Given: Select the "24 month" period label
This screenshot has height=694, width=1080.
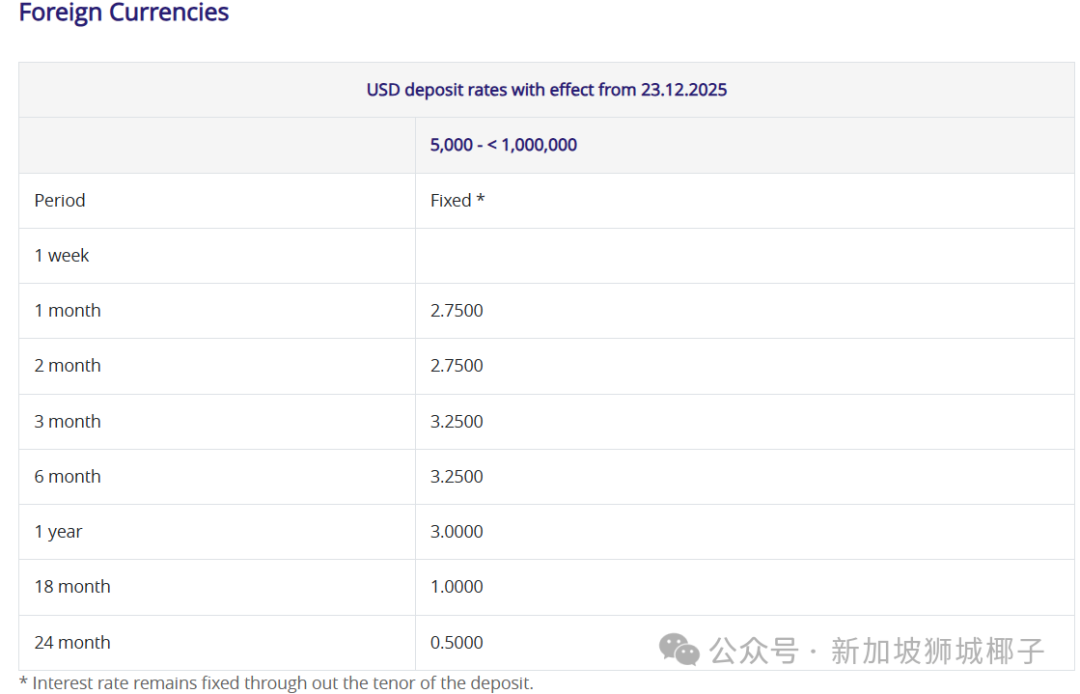Looking at the screenshot, I should (72, 643).
